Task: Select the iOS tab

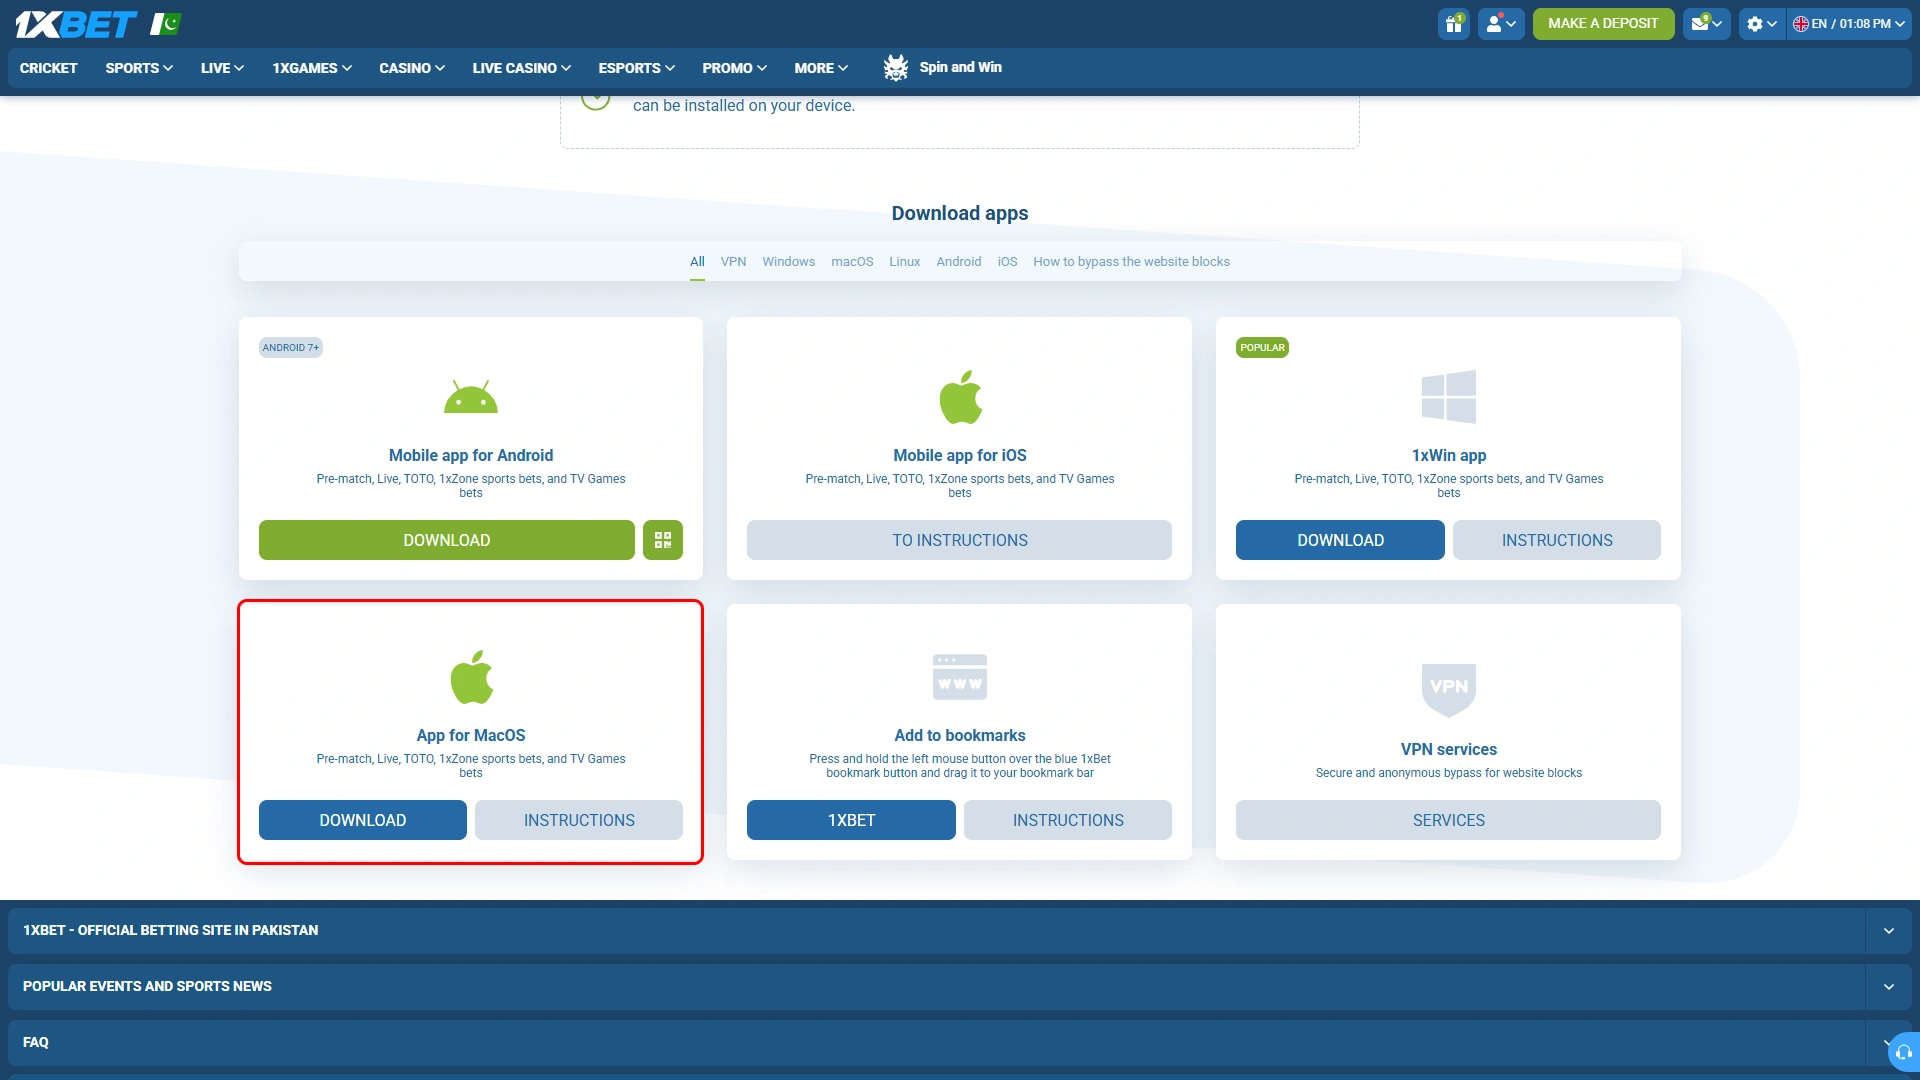Action: (1007, 262)
